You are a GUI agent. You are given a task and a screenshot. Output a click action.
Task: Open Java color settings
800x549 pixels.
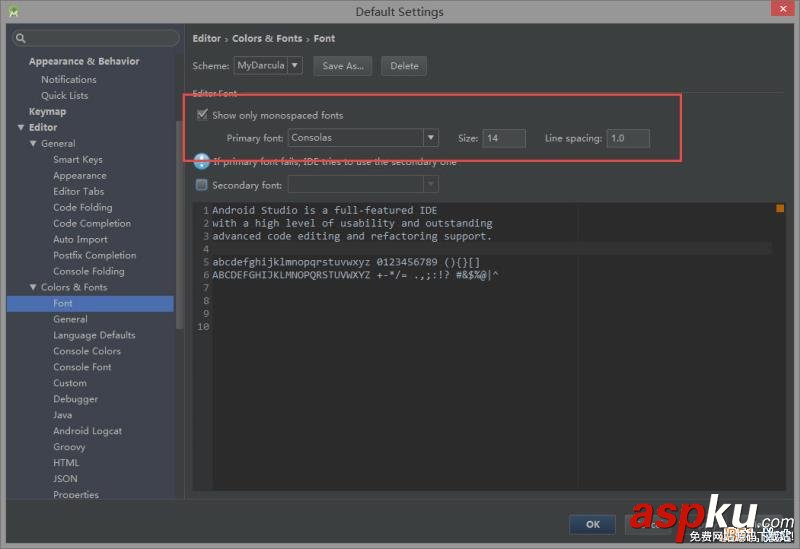[x=63, y=415]
